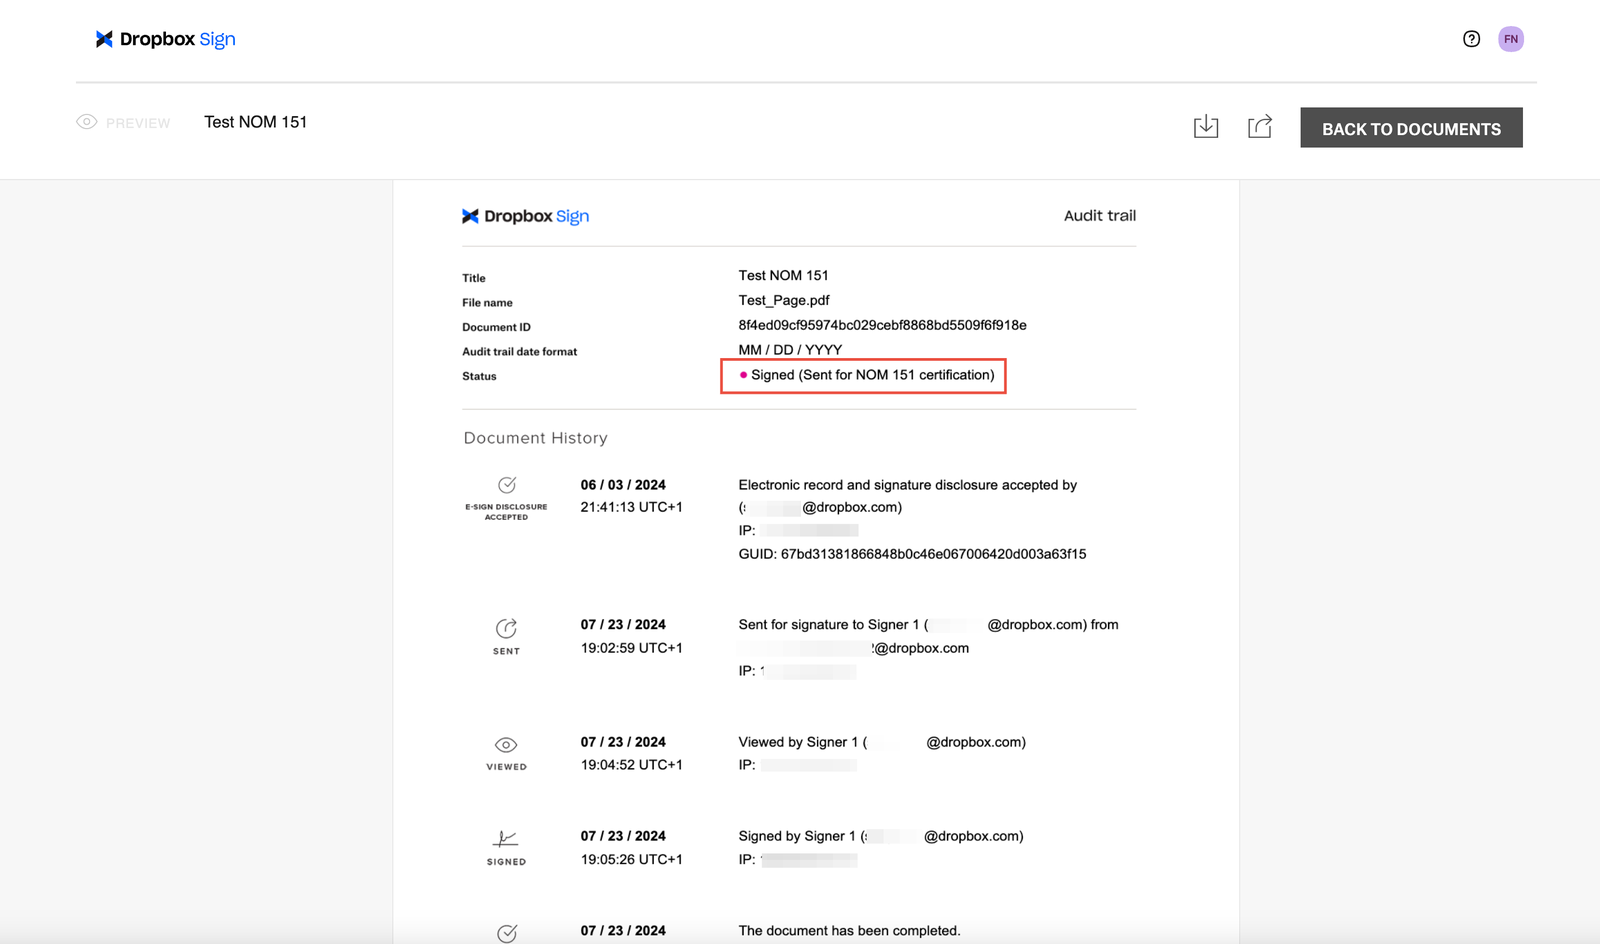
Task: Click the document title Test NOM 151
Action: click(255, 122)
